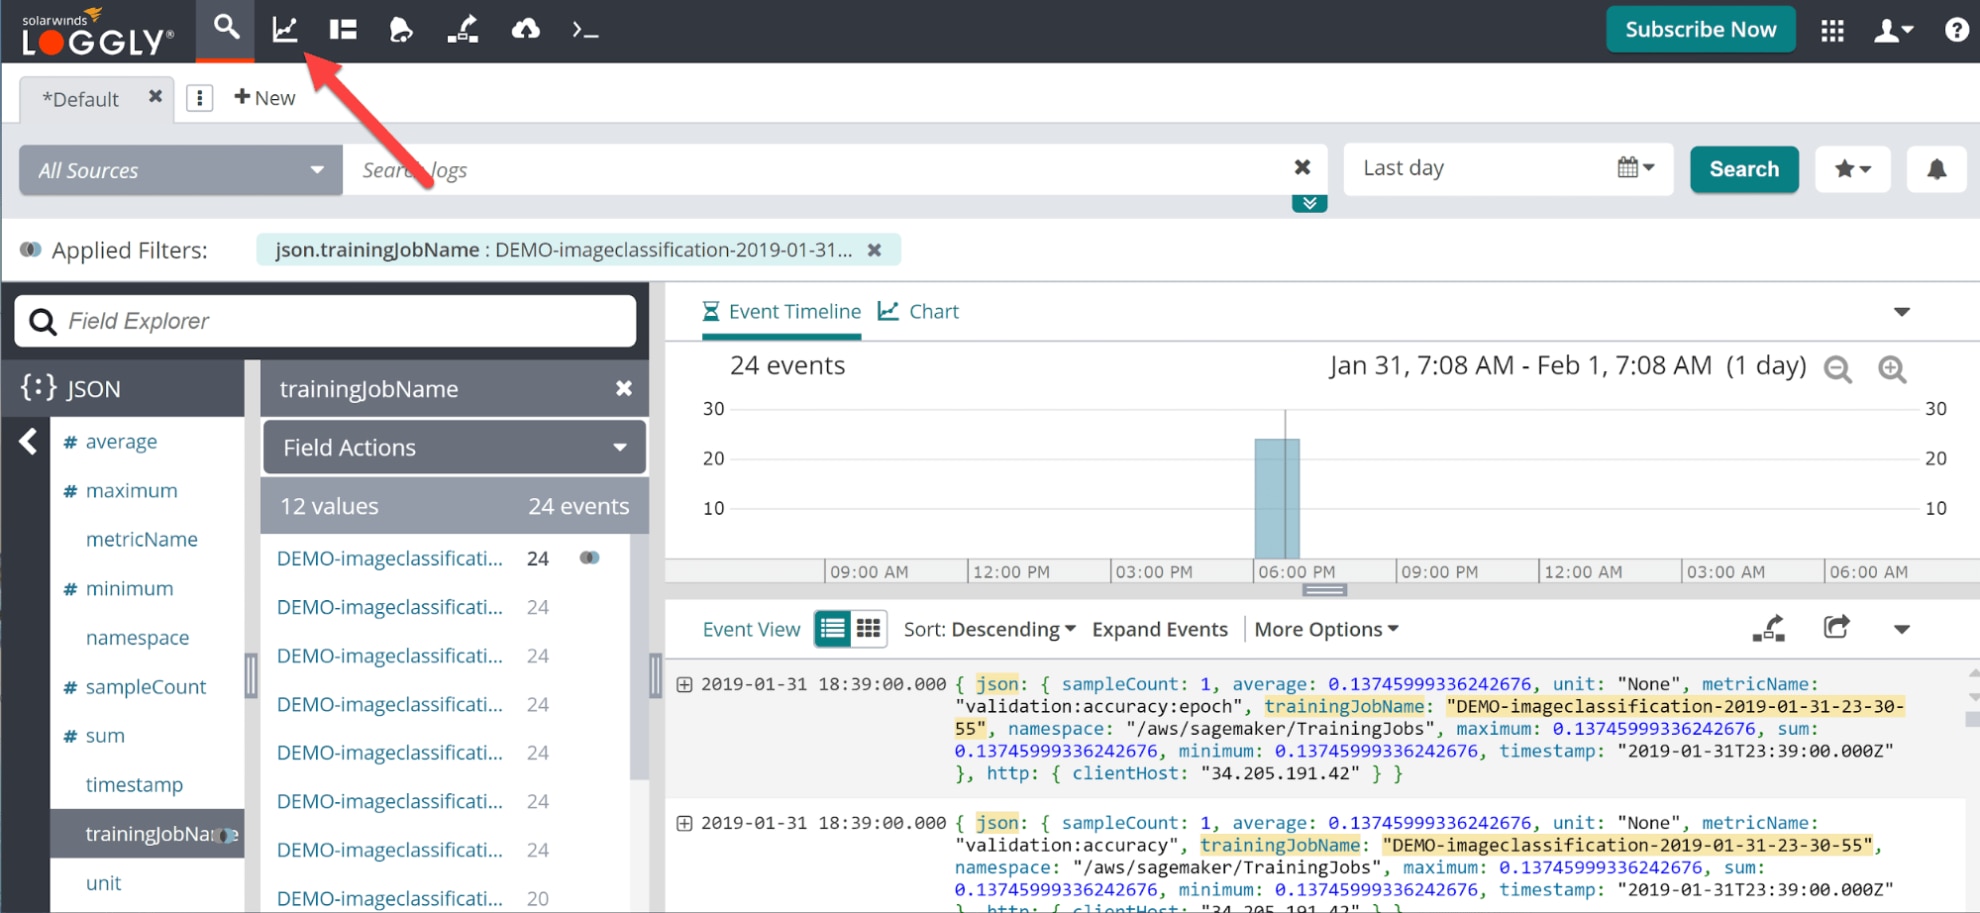Expand the Field Actions dropdown
Viewport: 1980px width, 913px height.
pyautogui.click(x=453, y=447)
